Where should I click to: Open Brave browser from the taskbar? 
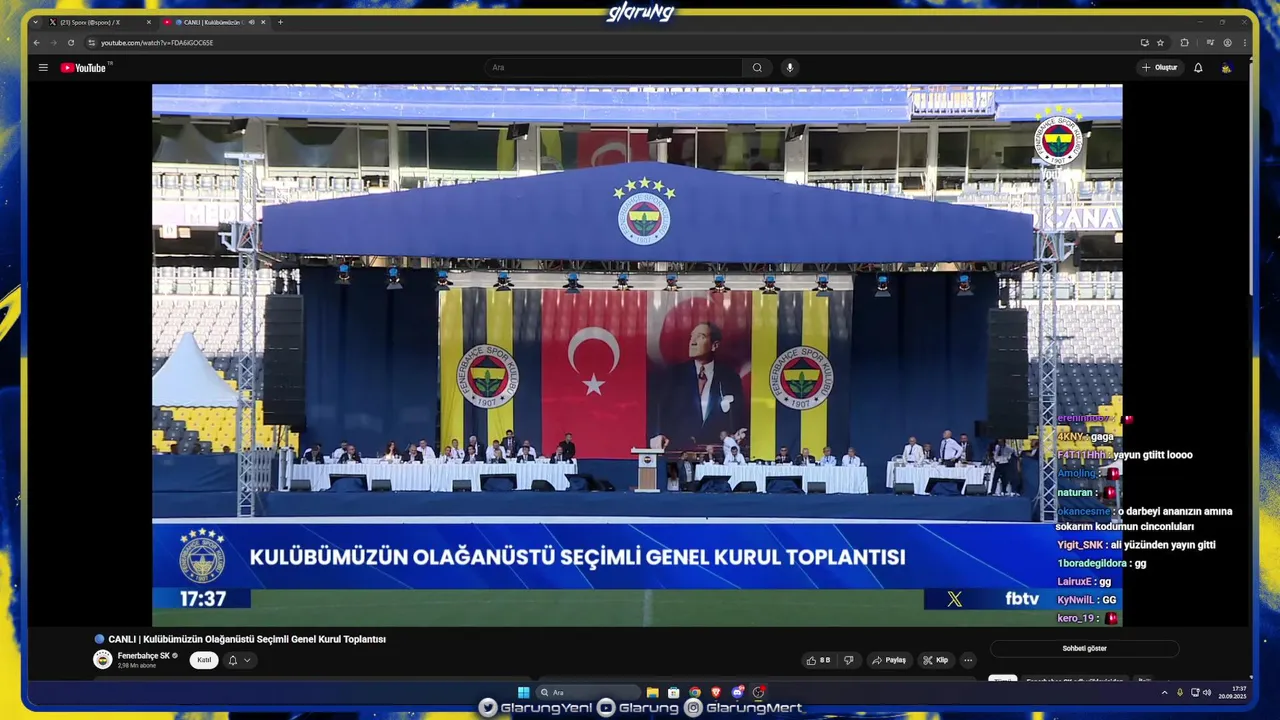coord(716,692)
